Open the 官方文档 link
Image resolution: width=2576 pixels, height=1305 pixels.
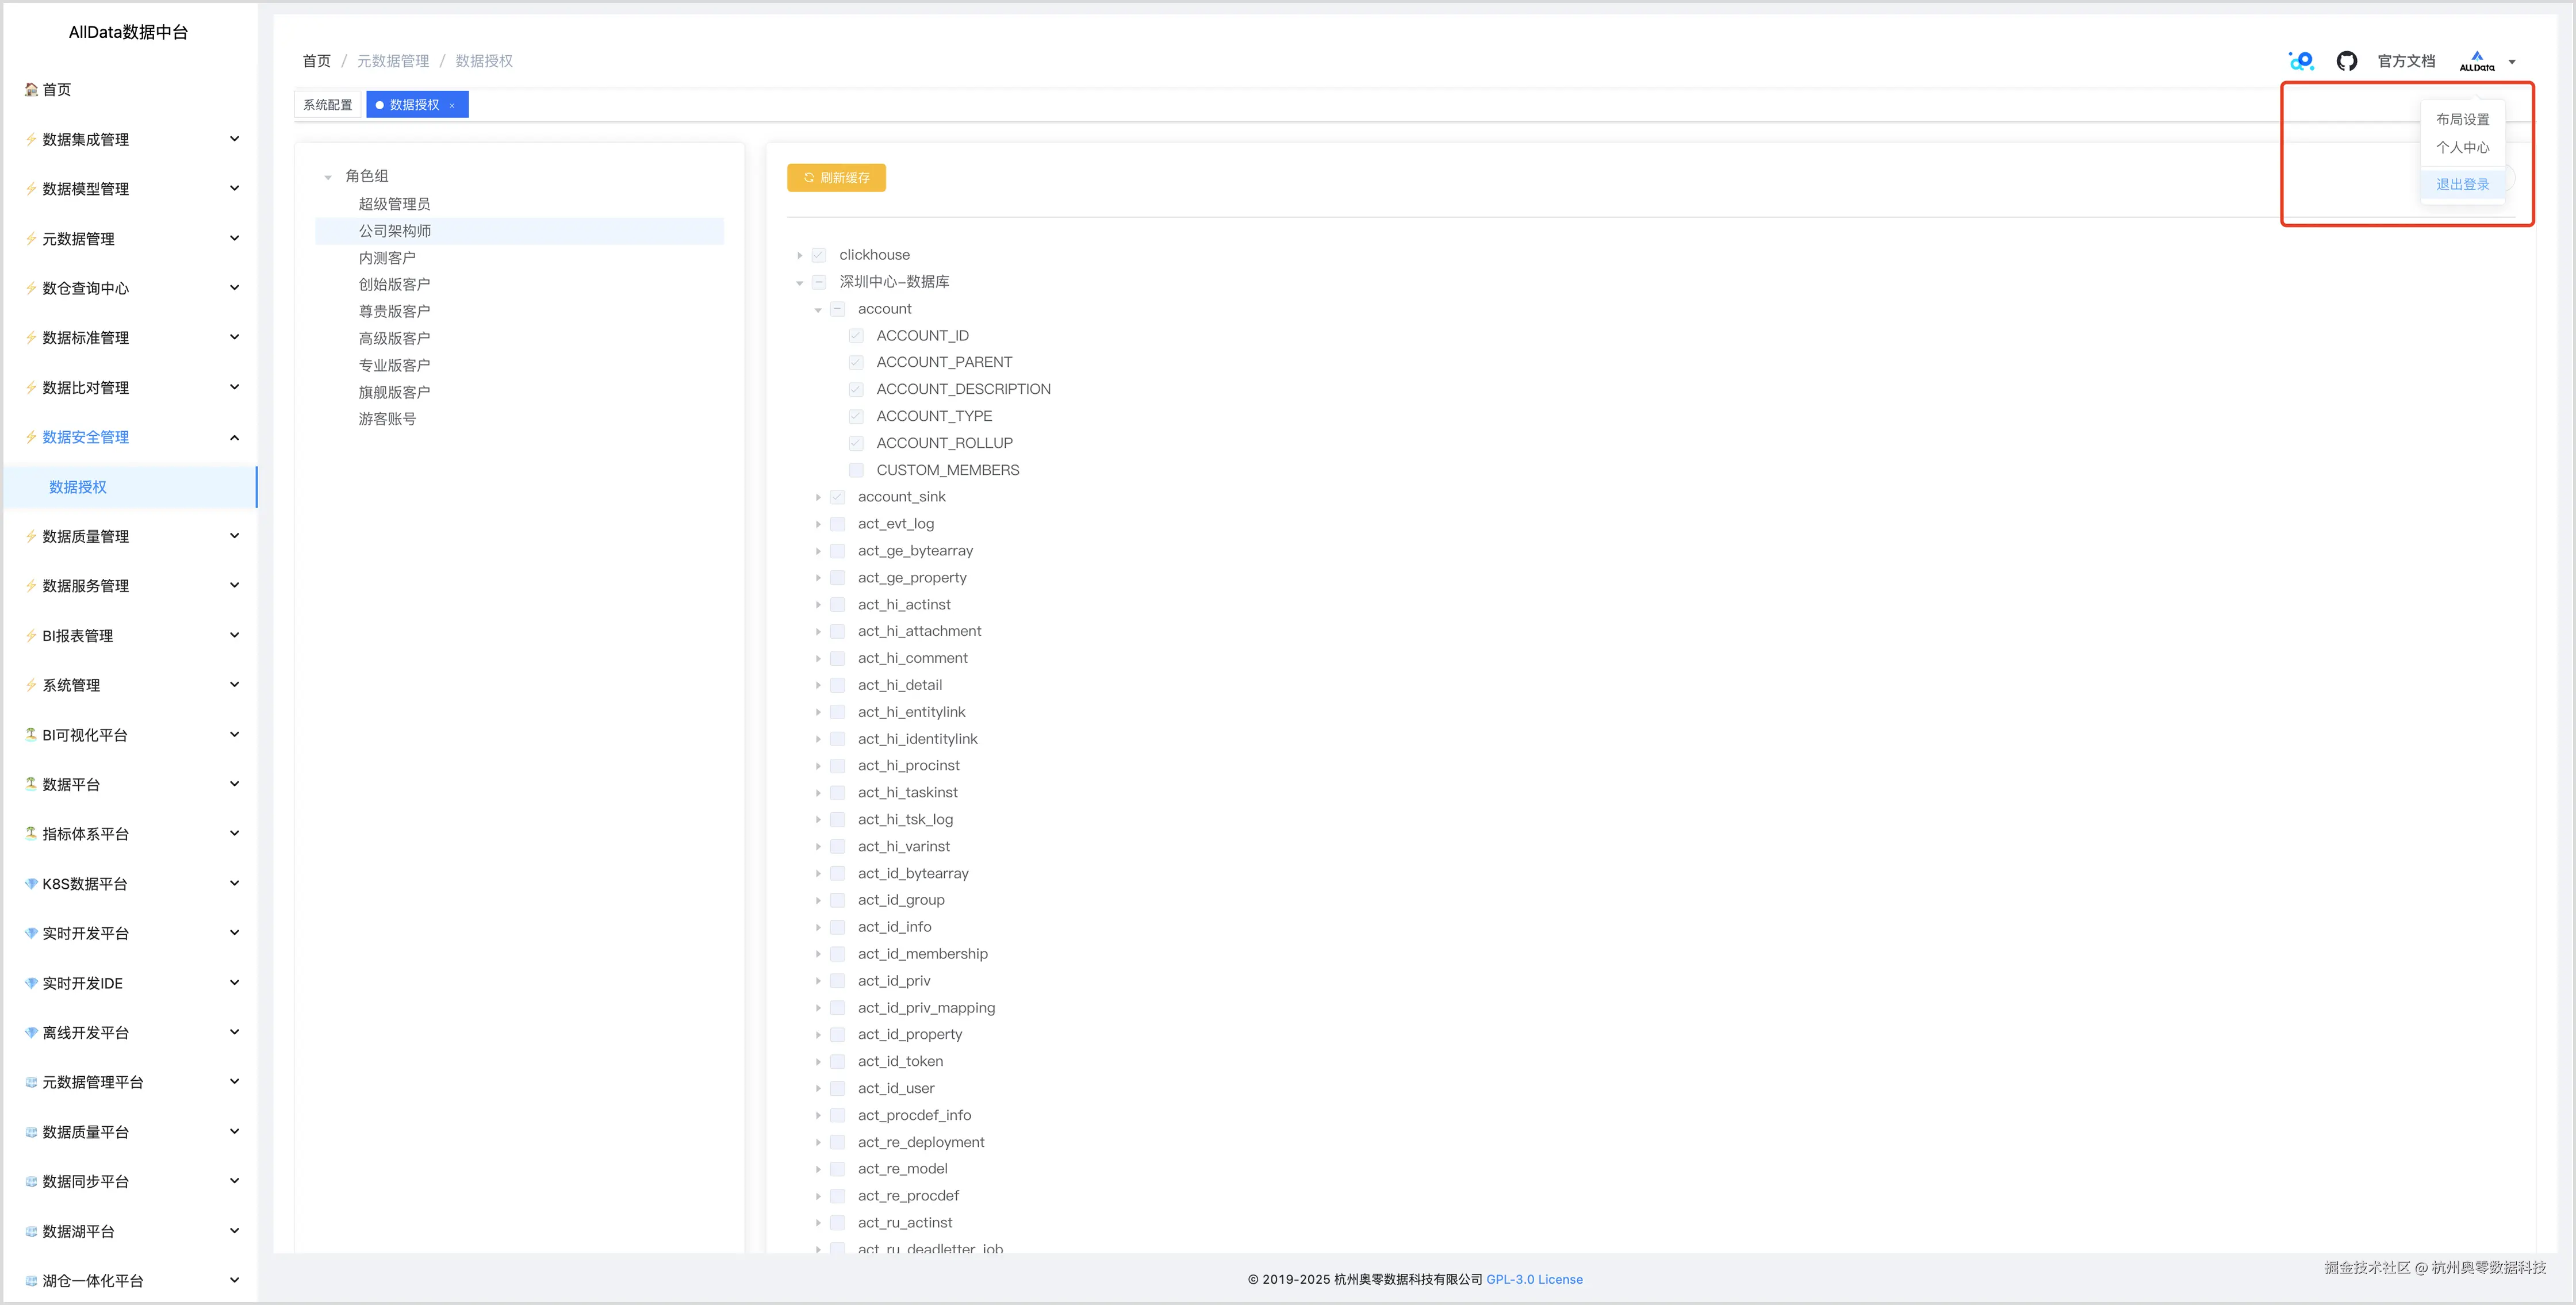coord(2406,61)
